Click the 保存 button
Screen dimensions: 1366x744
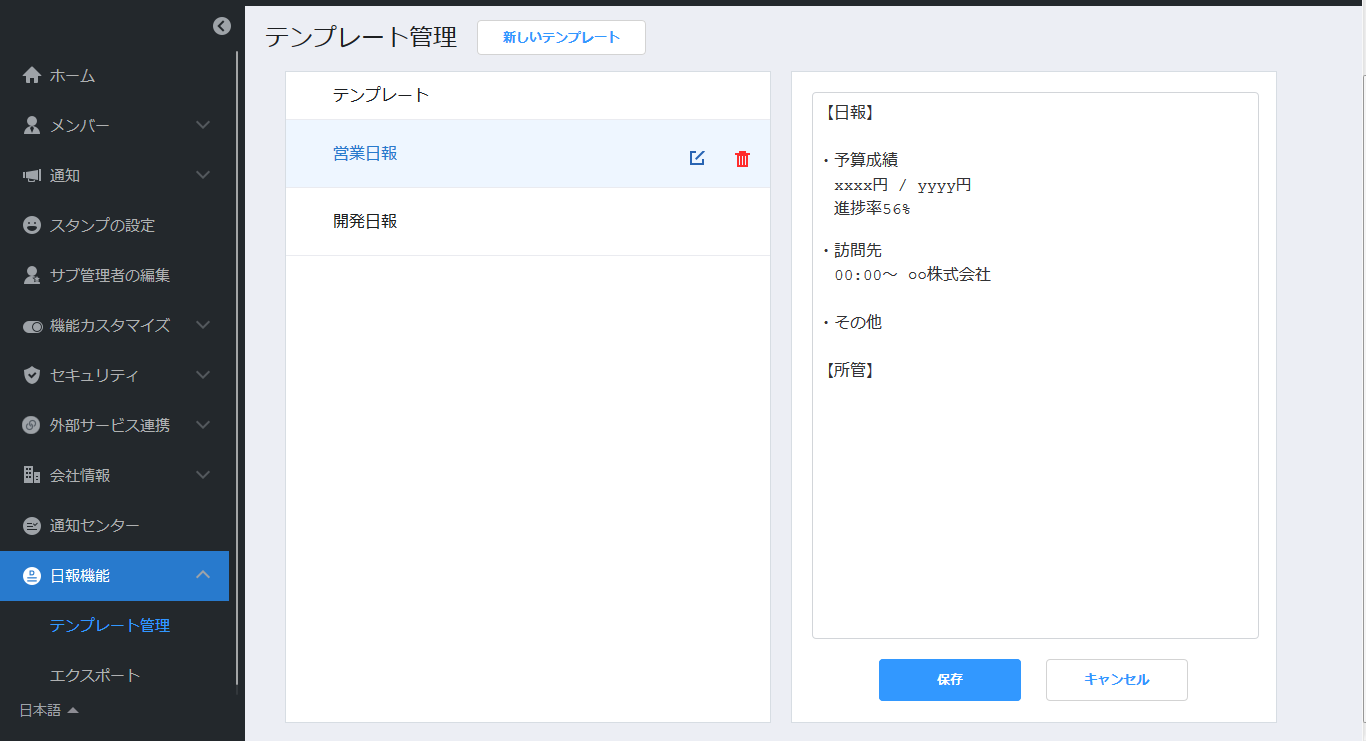pyautogui.click(x=950, y=680)
